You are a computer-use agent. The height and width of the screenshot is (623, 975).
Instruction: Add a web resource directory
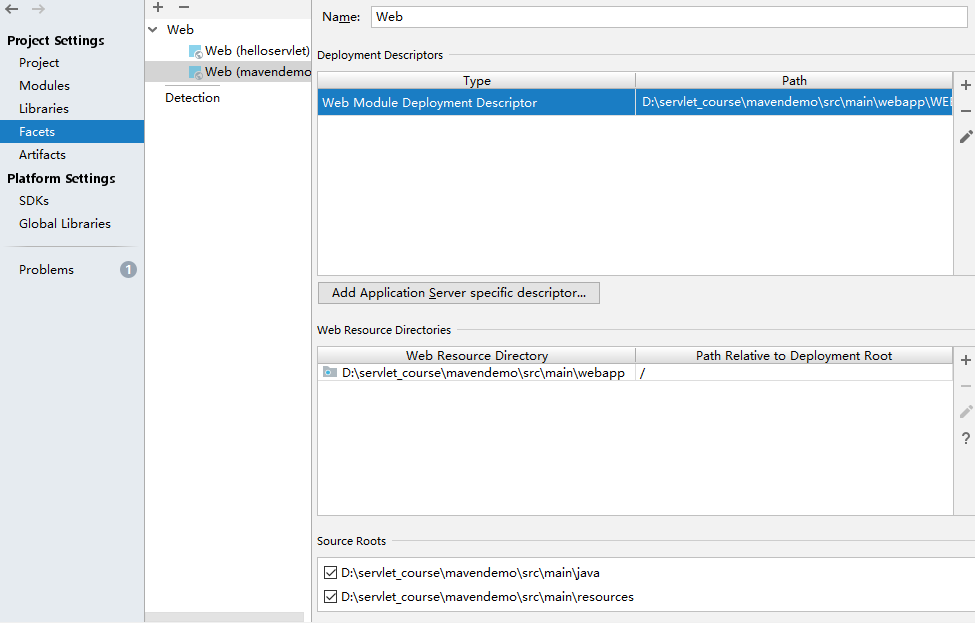tap(965, 360)
